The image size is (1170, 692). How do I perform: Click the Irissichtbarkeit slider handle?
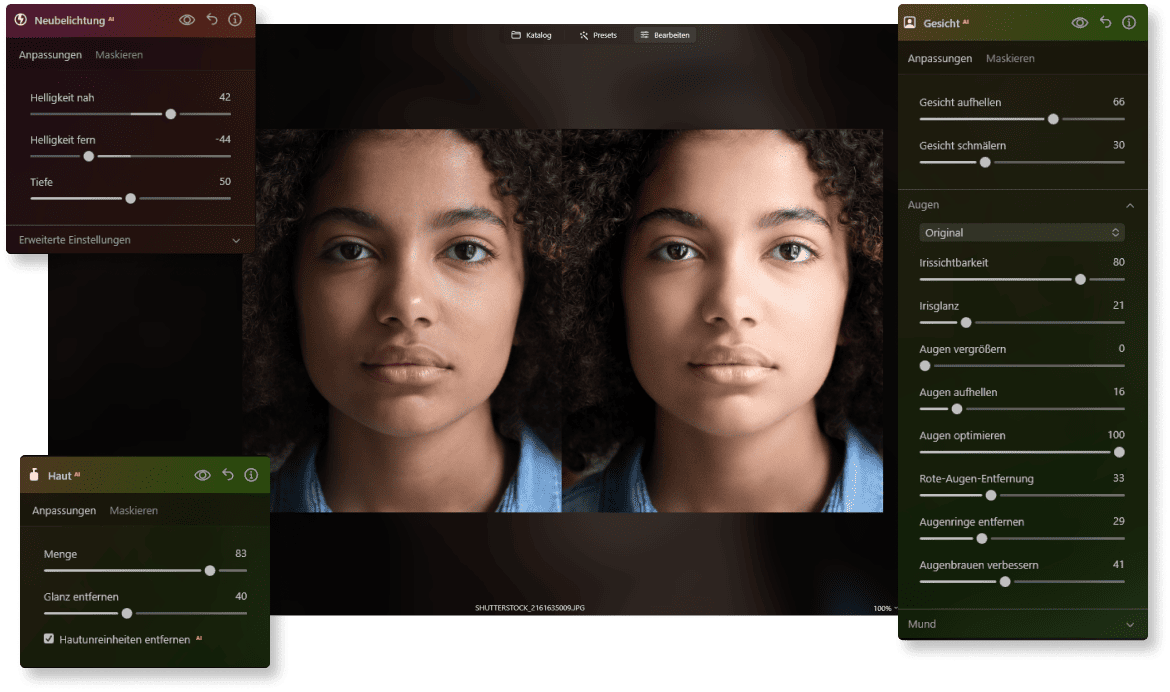(1080, 279)
